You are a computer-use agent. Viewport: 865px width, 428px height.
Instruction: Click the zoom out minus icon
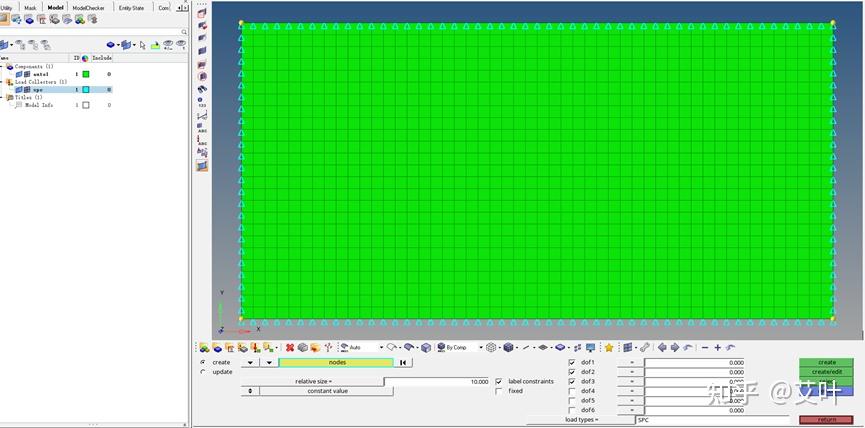[705, 347]
